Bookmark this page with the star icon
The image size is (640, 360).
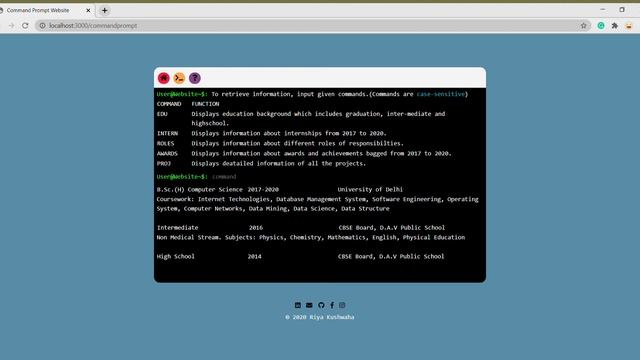(584, 25)
